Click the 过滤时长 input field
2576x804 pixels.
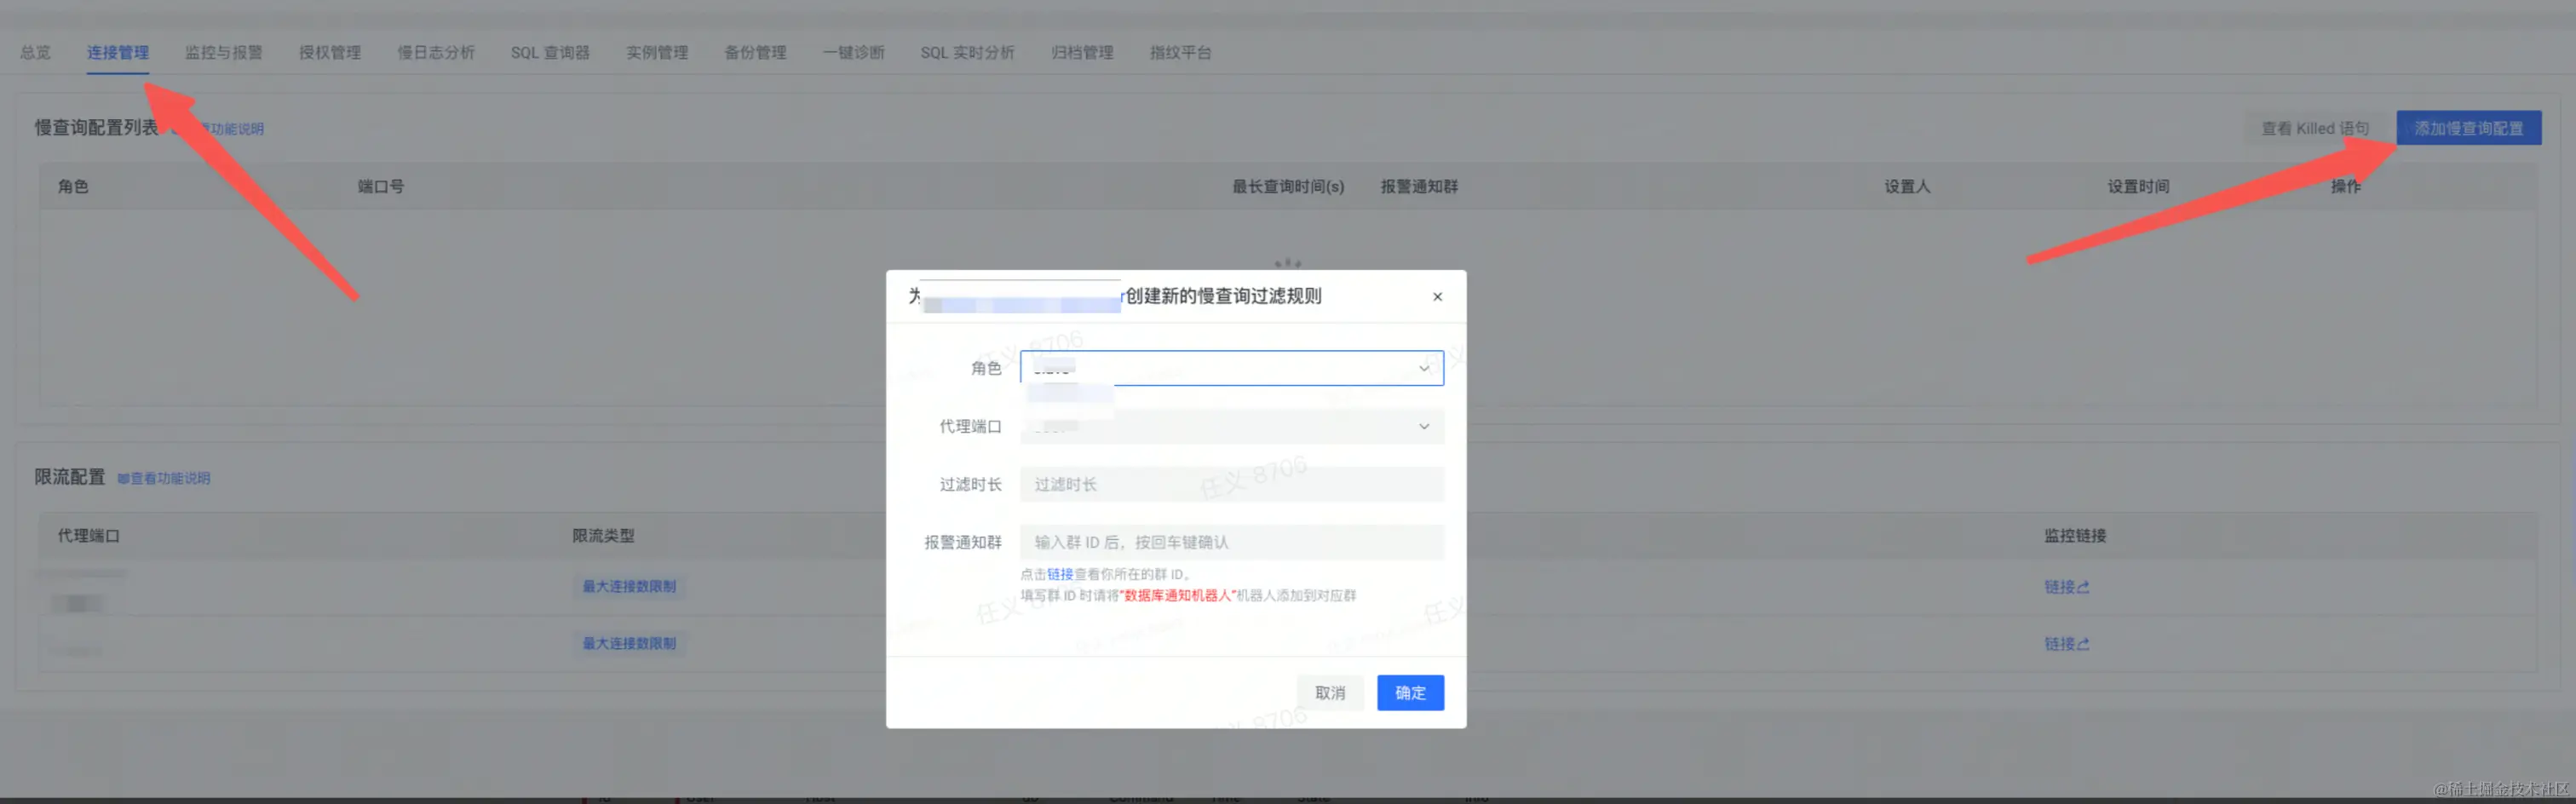[x=1230, y=484]
